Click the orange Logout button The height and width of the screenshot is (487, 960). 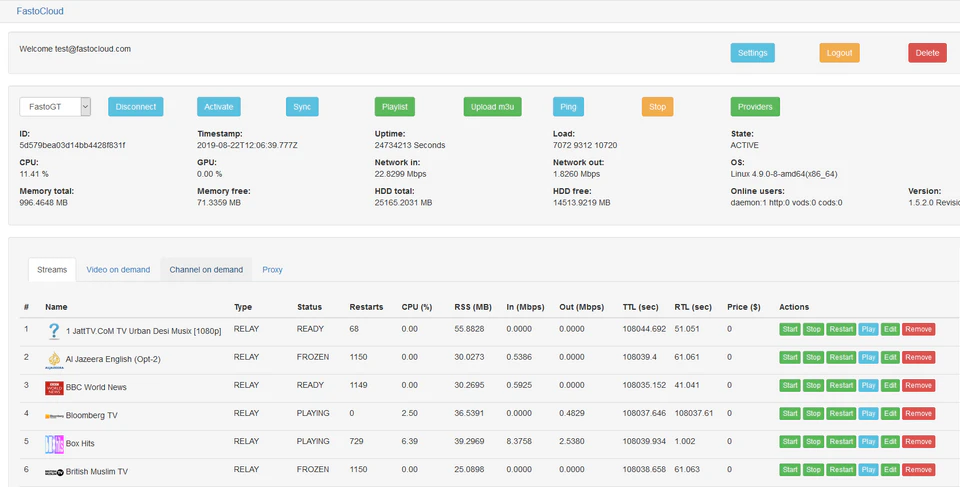coord(839,53)
